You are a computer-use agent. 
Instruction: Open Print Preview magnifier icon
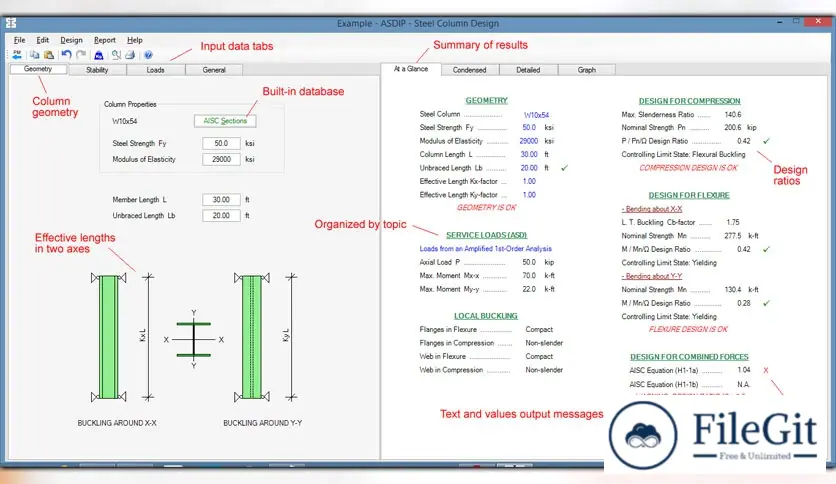click(116, 54)
